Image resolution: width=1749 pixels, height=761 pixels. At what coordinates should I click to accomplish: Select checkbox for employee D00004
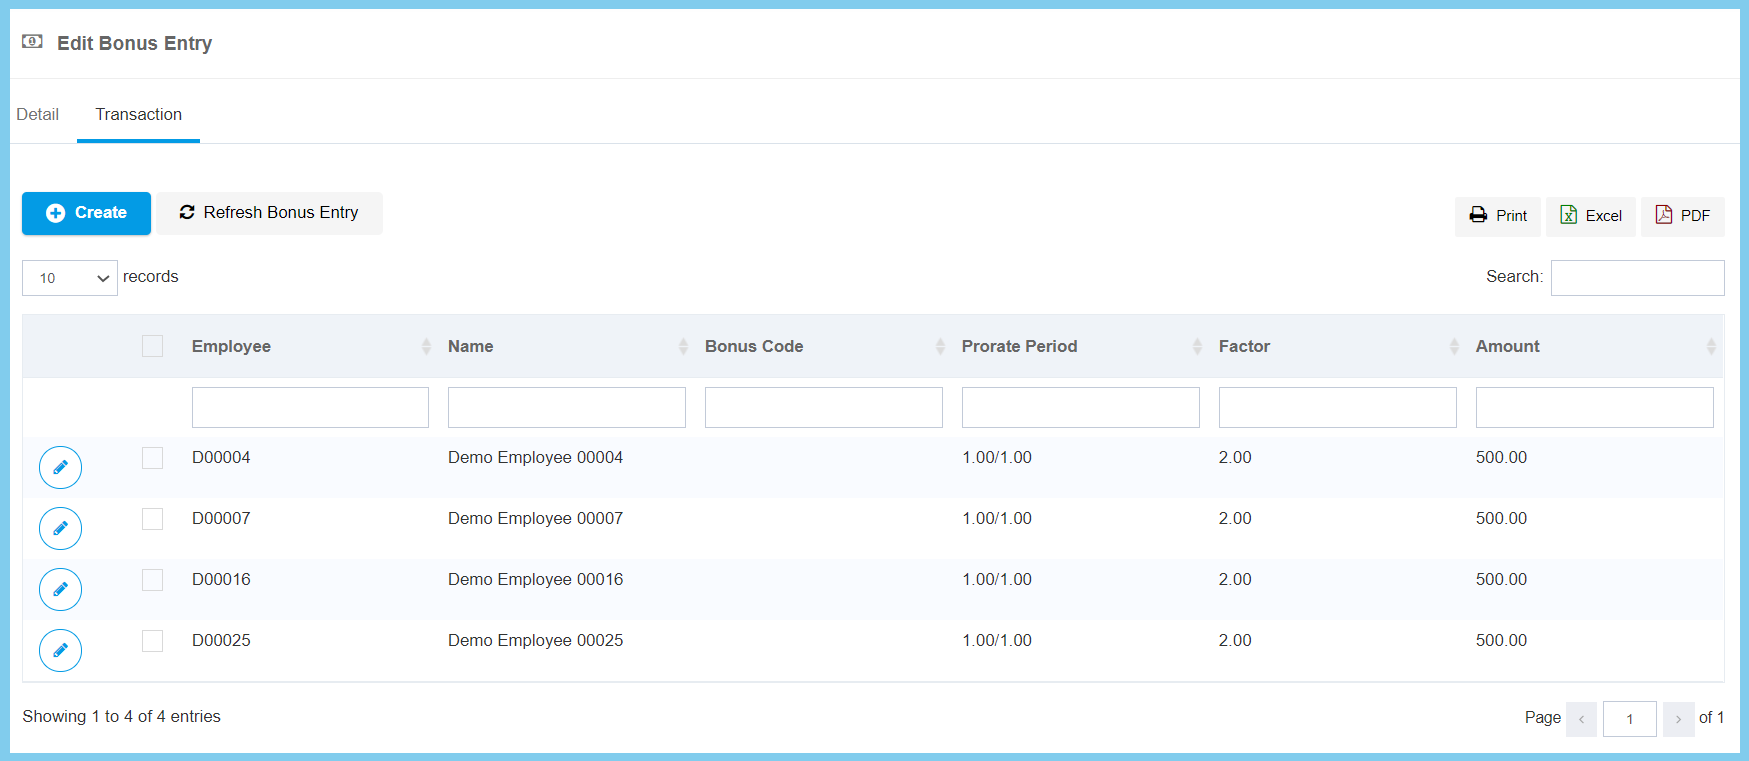(152, 457)
